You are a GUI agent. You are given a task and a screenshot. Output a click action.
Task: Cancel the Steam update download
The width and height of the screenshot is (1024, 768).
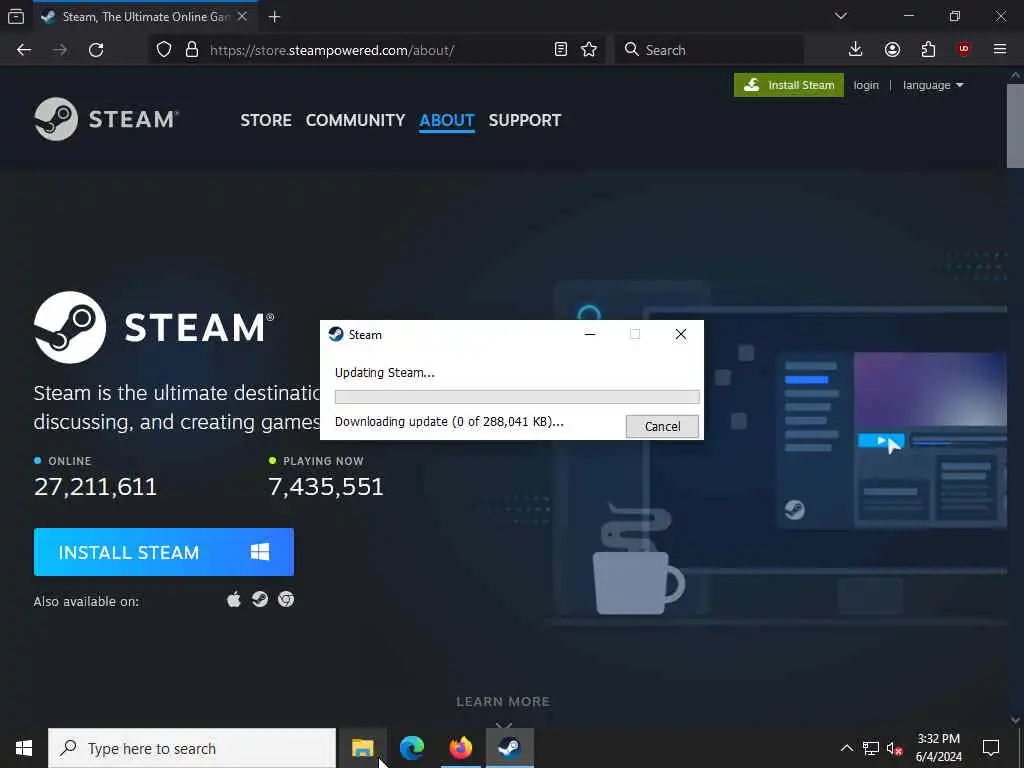click(662, 426)
